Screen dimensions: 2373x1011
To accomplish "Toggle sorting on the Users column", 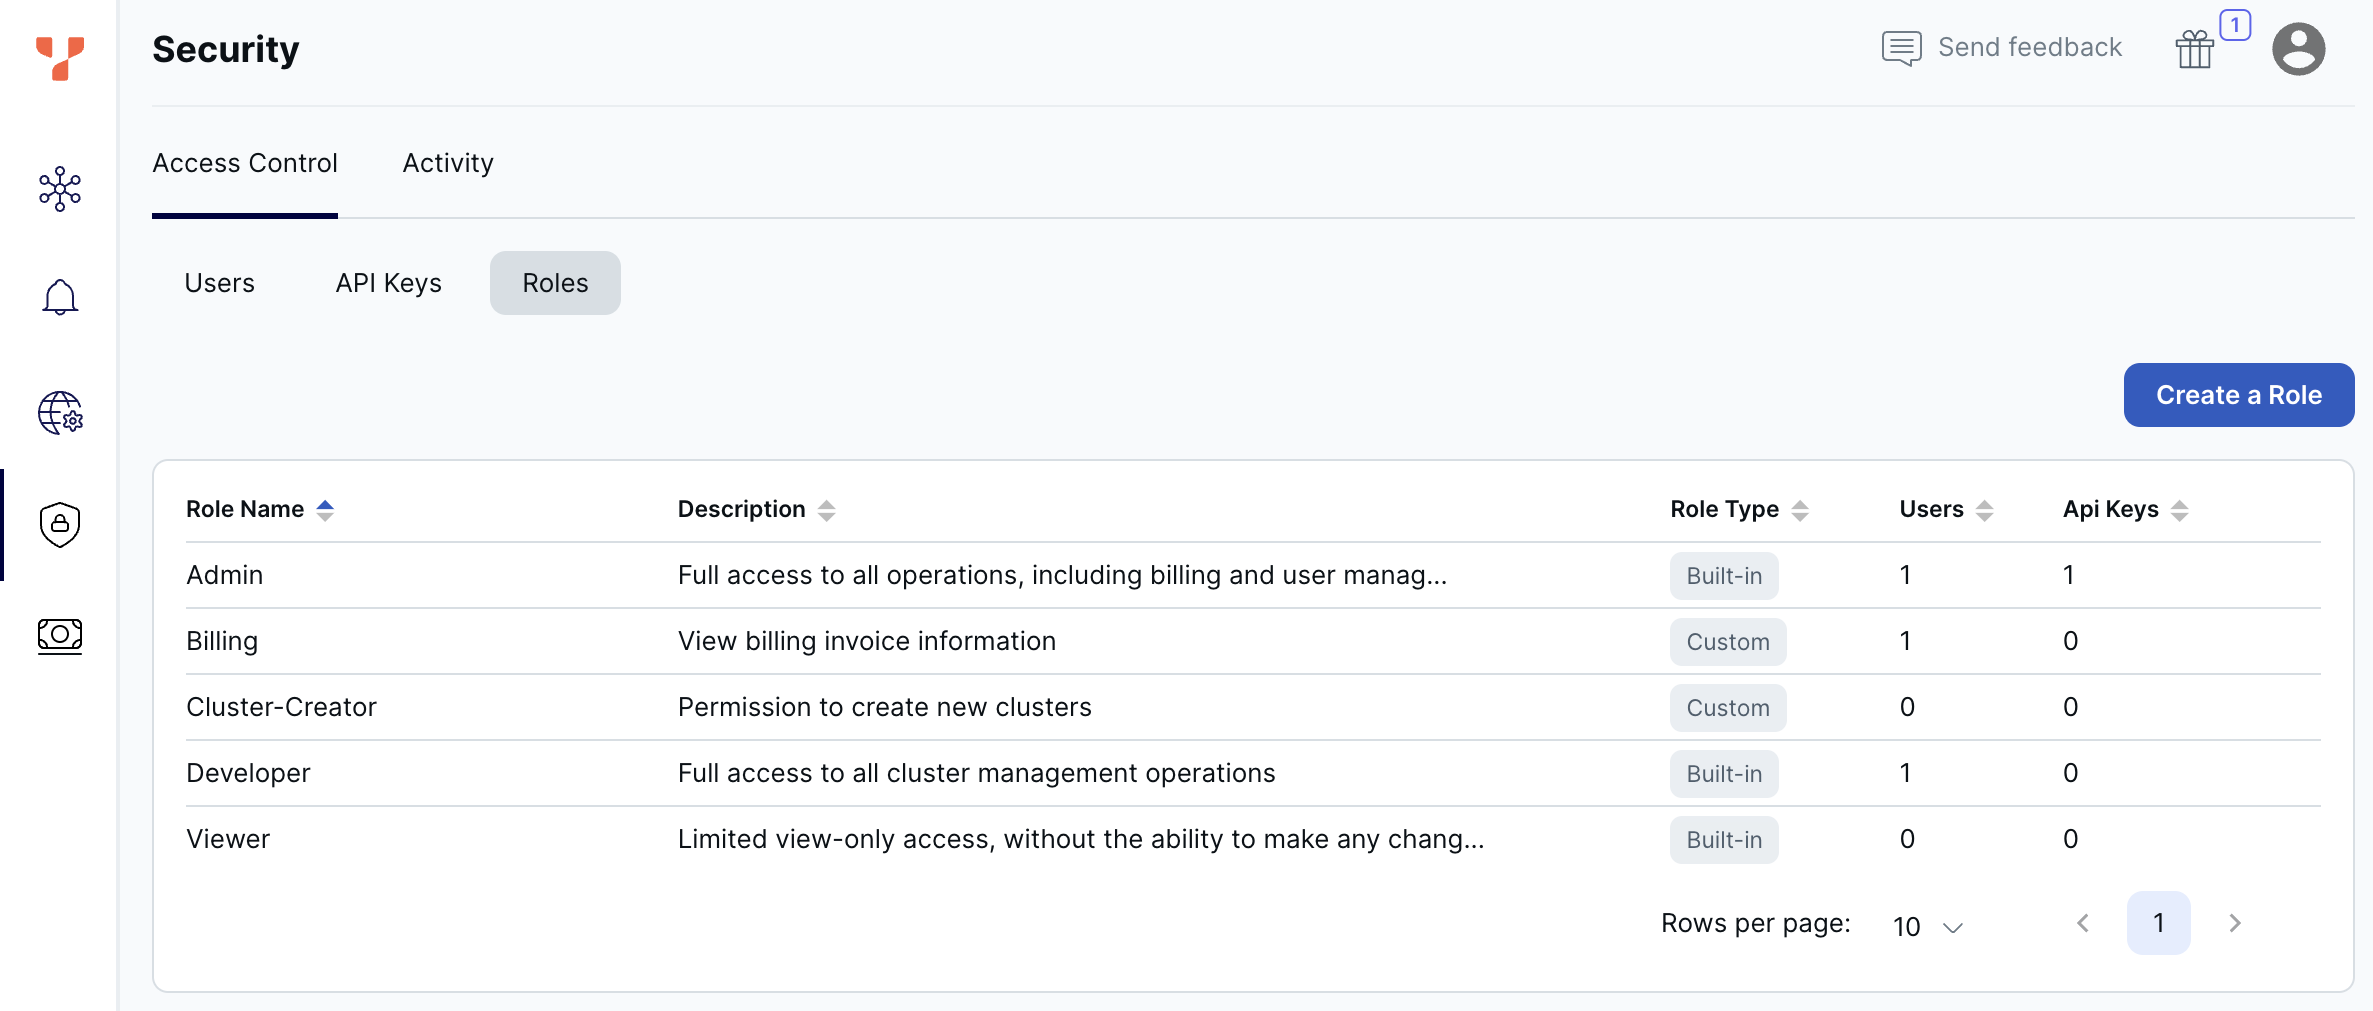I will [1984, 509].
